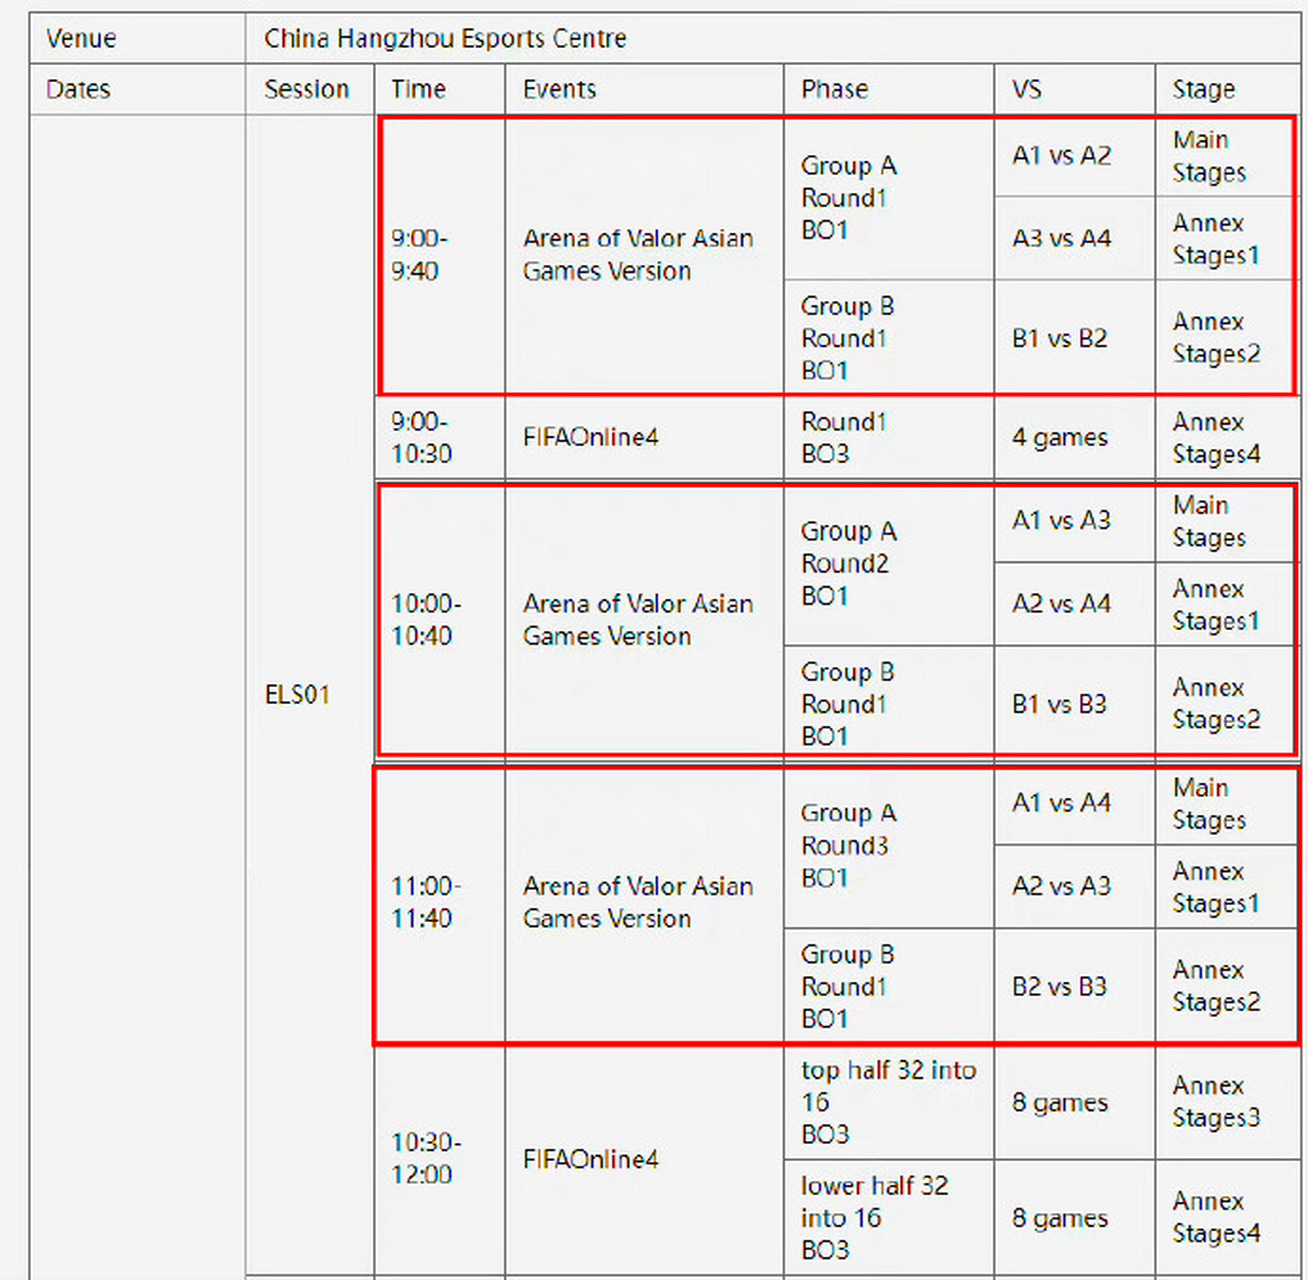Screen dimensions: 1308x1280
Task: Select the "Round1 BO3" phase cell
Action: tap(889, 438)
